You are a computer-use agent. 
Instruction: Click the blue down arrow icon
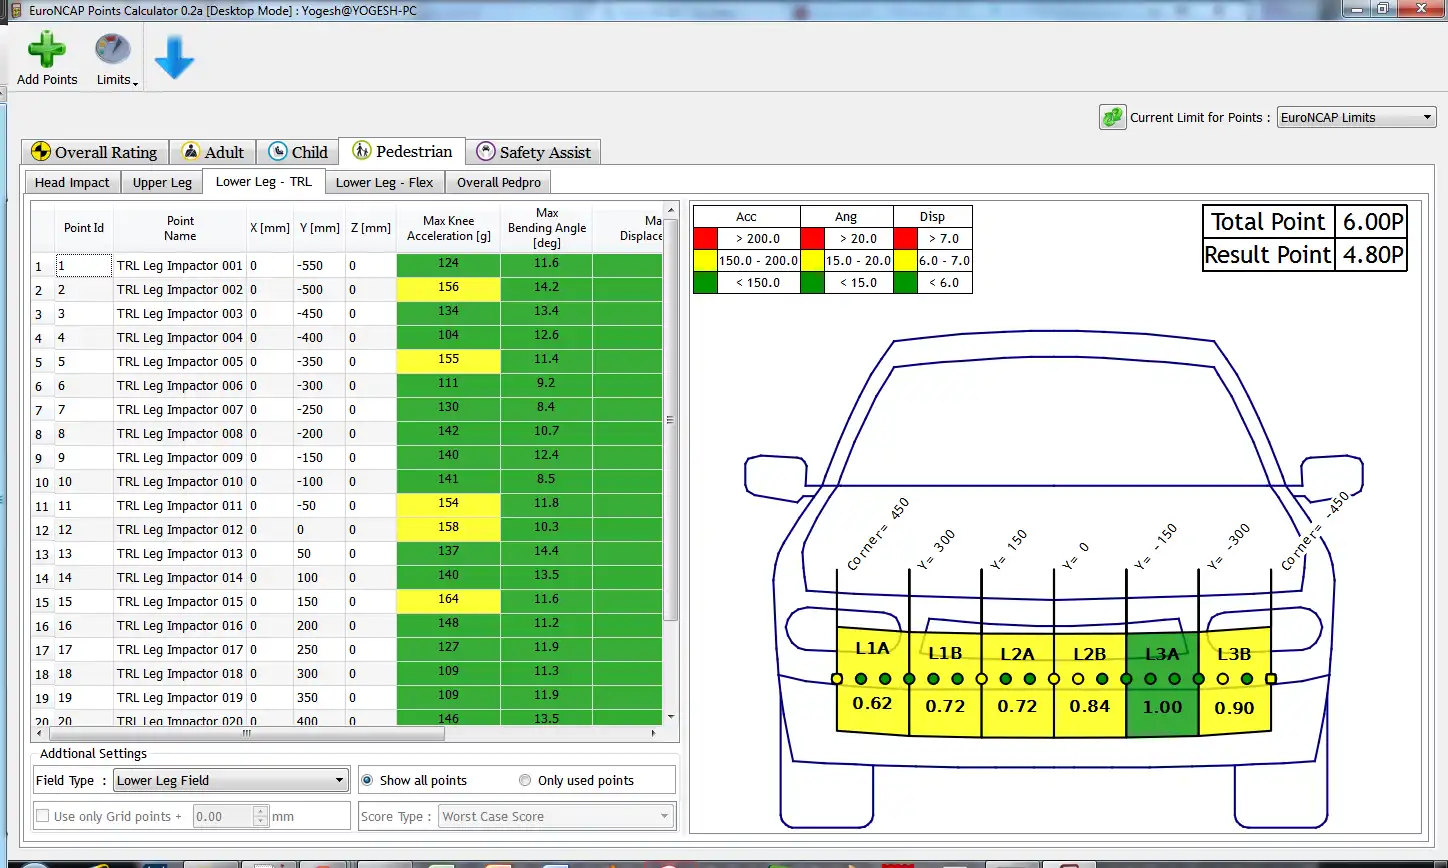click(174, 59)
